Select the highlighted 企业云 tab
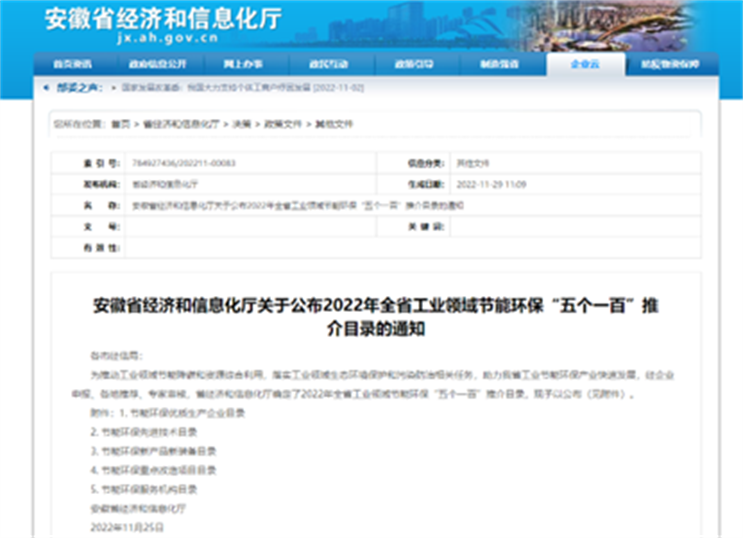Image resolution: width=743 pixels, height=538 pixels. pos(585,64)
